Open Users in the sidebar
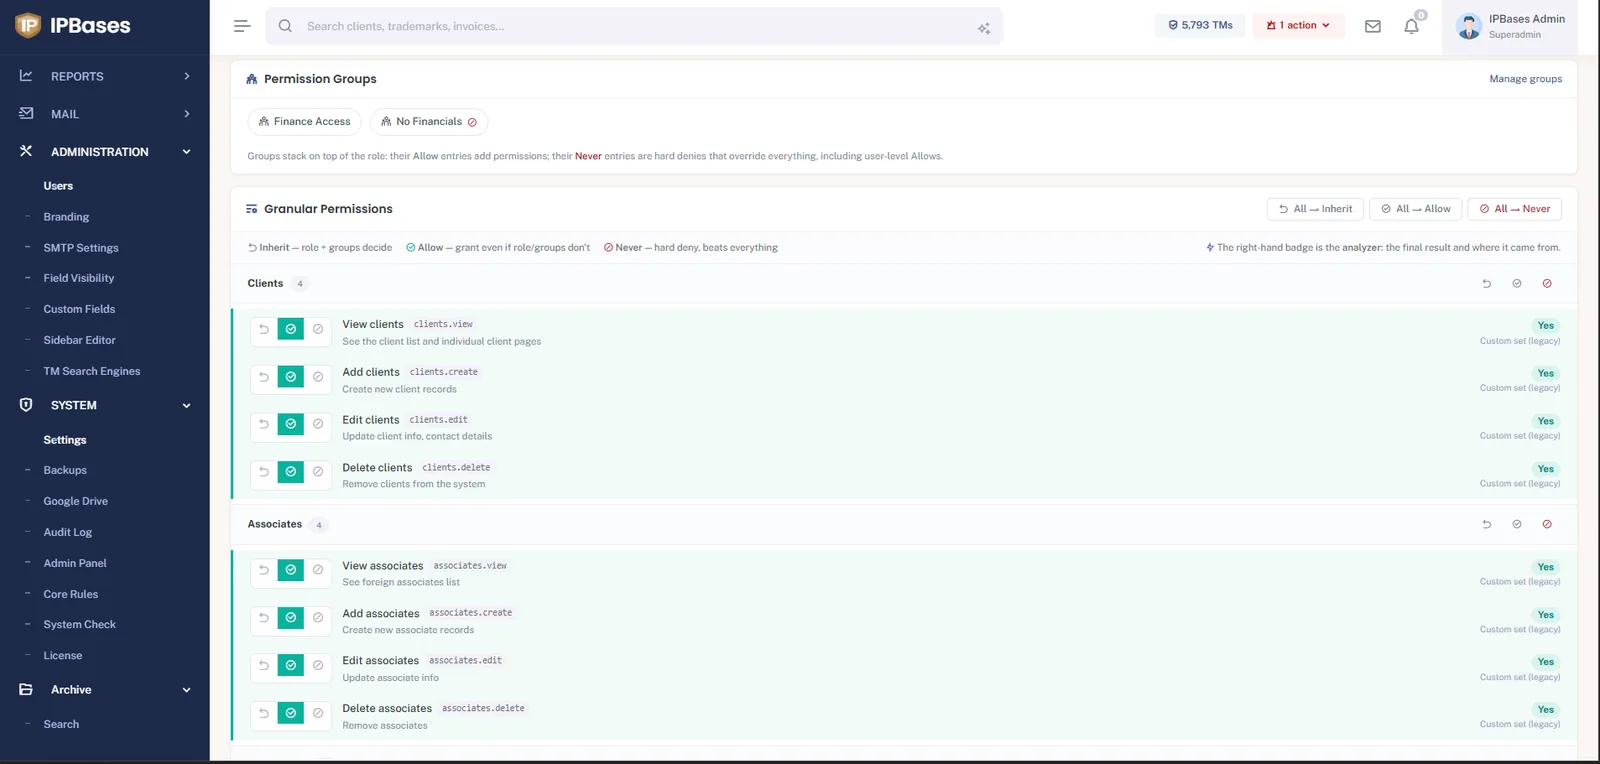The image size is (1600, 764). tap(58, 186)
